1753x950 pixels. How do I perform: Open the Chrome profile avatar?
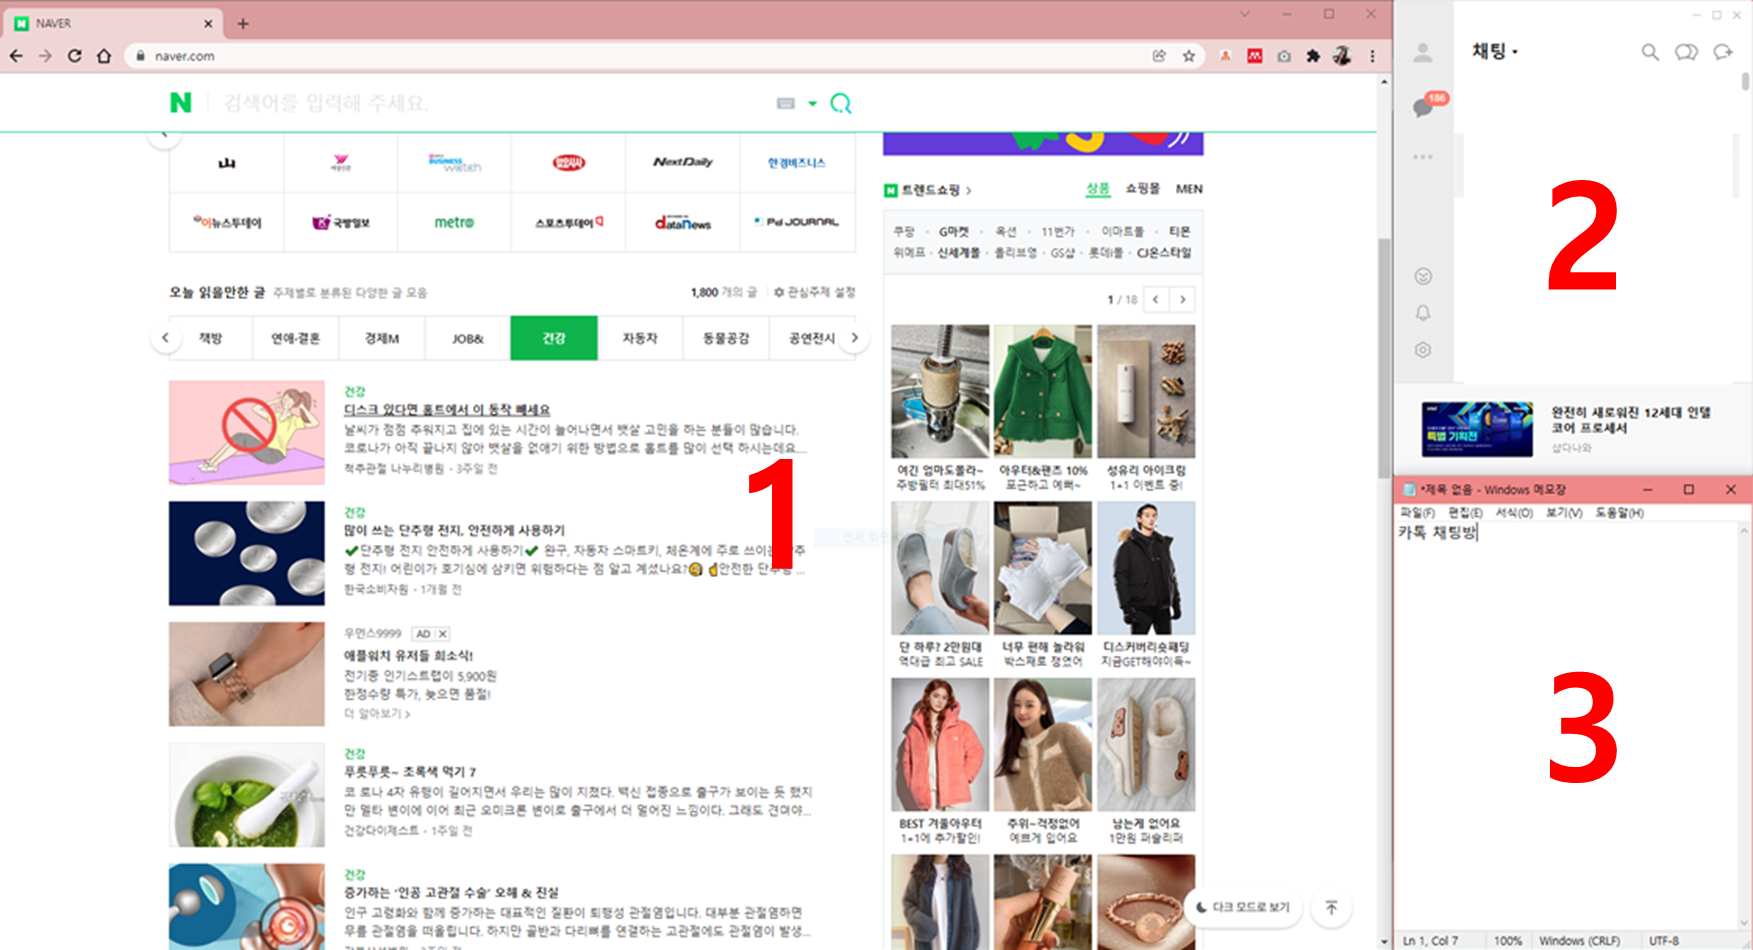tap(1342, 56)
